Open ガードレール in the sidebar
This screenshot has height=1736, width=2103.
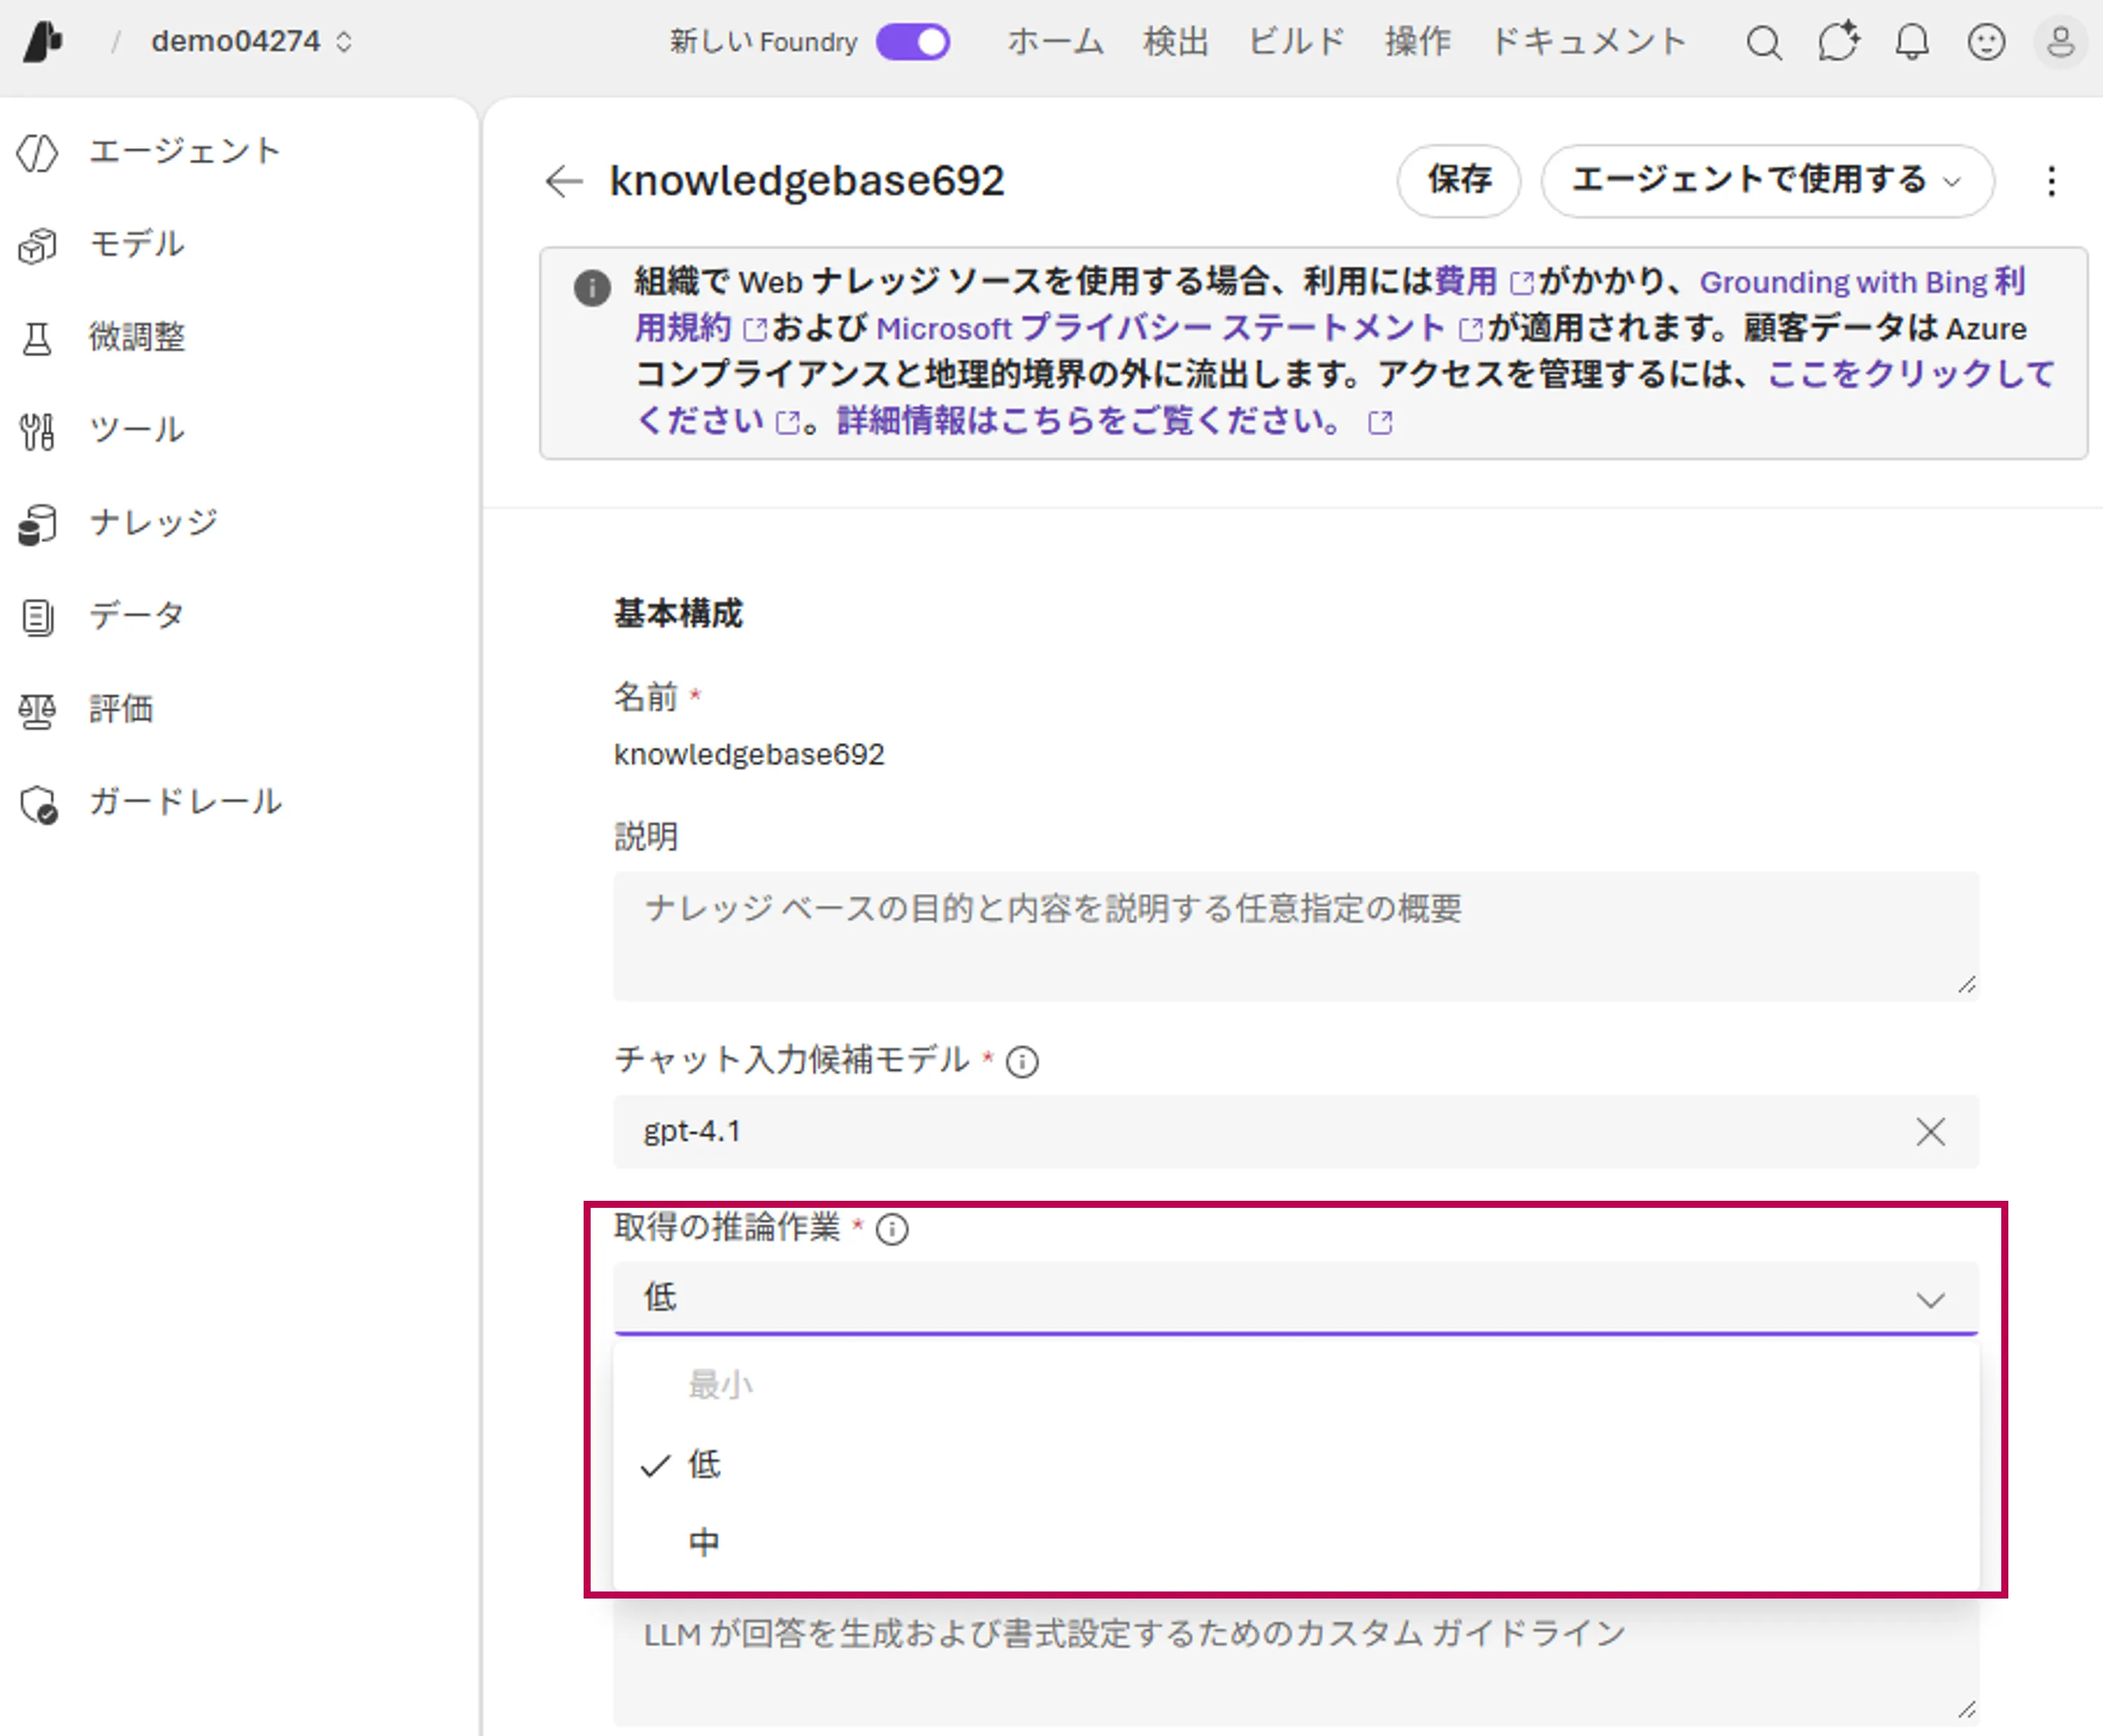click(x=185, y=802)
